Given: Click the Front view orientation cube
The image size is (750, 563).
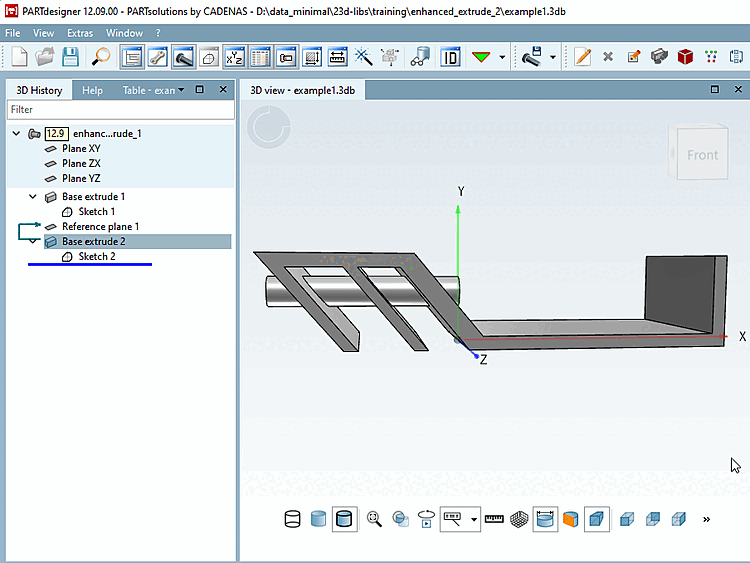Looking at the screenshot, I should click(x=701, y=155).
